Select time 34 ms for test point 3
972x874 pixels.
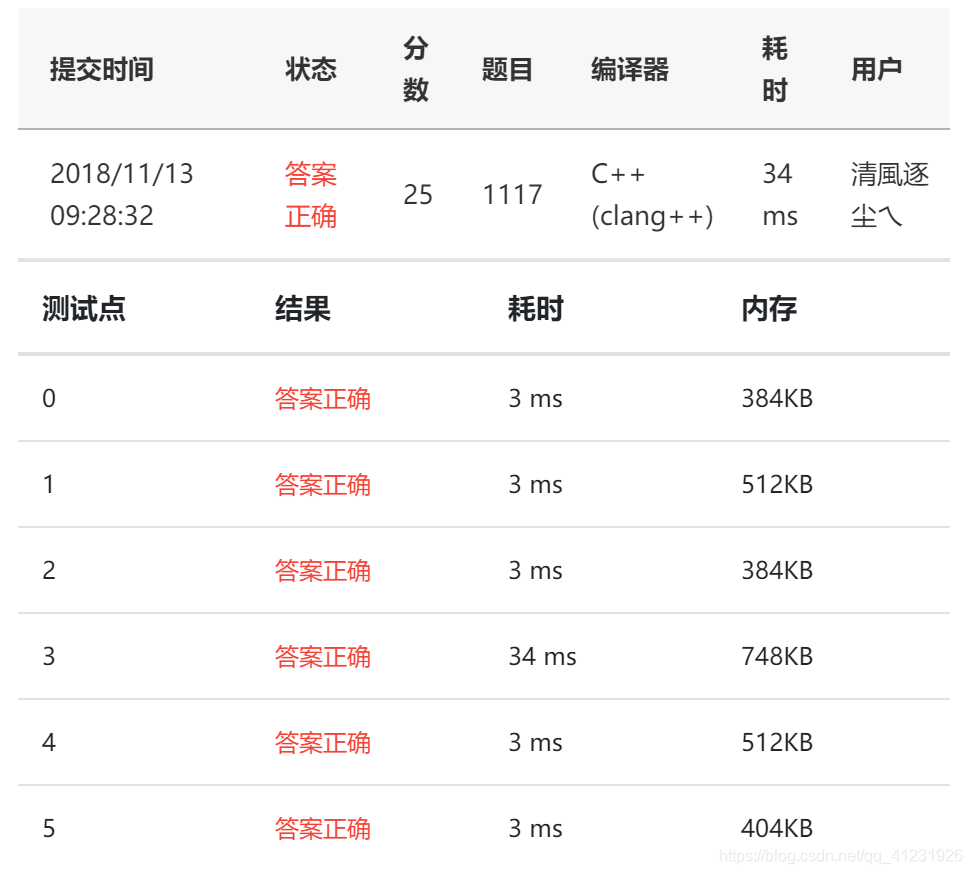(x=542, y=656)
